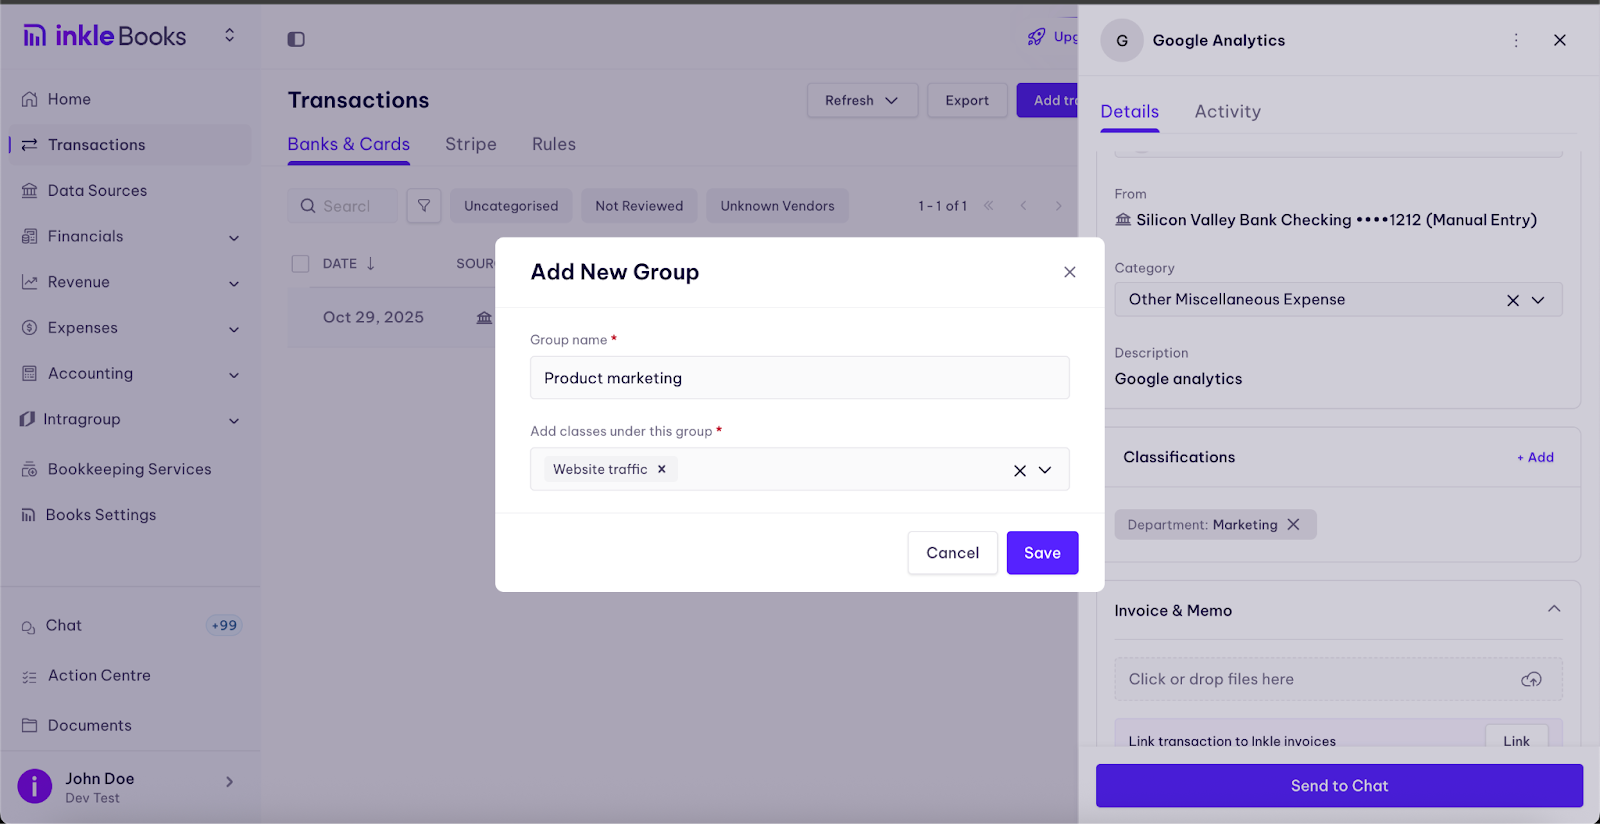Click the Oct 29, 2025 transaction row

(392, 318)
